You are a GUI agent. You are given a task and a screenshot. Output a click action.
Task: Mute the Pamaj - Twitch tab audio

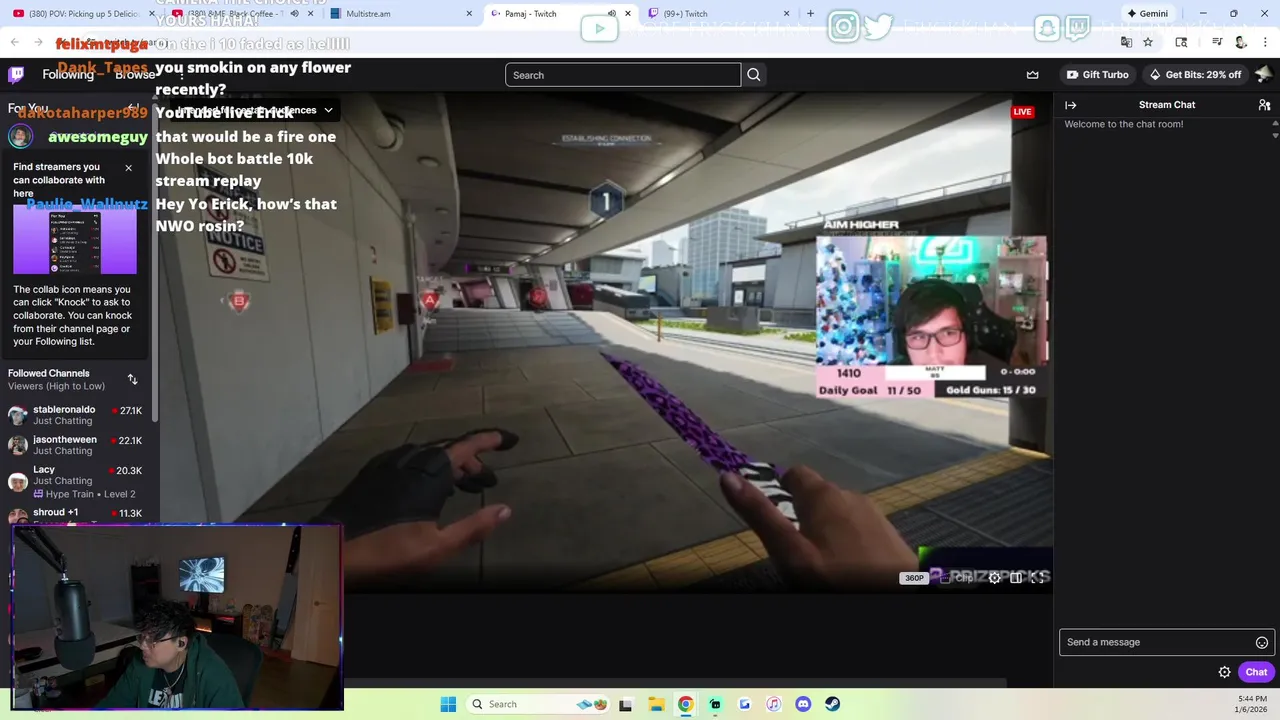(x=612, y=14)
